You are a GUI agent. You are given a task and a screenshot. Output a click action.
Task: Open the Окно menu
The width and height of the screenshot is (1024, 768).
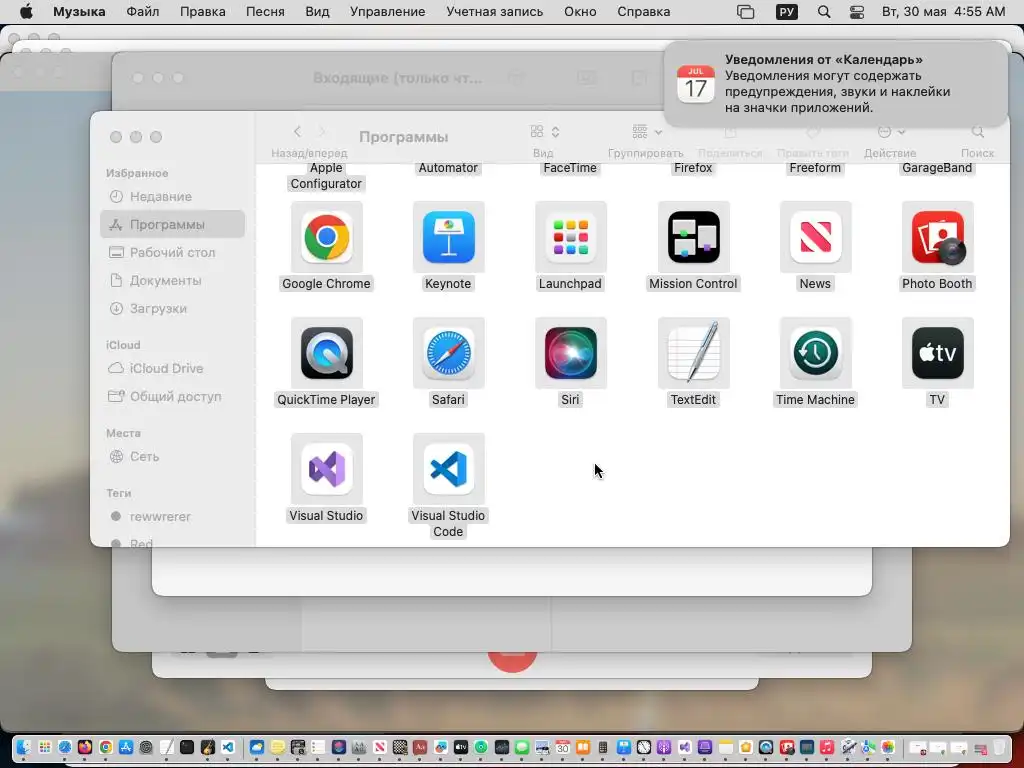580,12
